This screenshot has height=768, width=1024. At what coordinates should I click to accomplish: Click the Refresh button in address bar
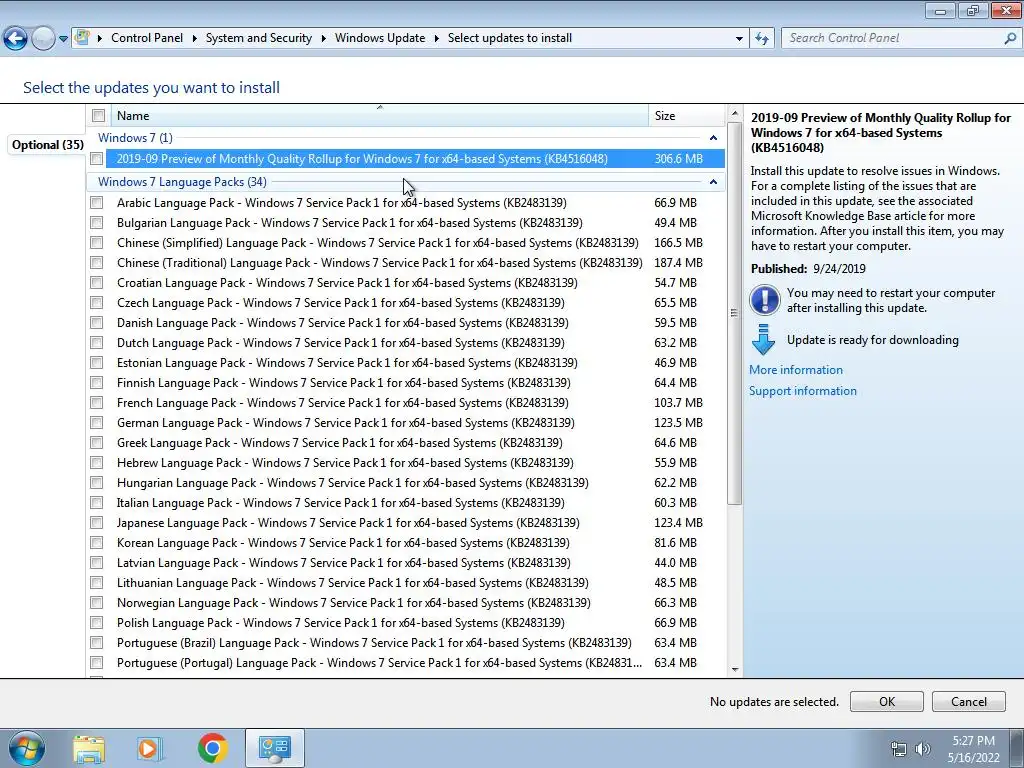pyautogui.click(x=761, y=39)
